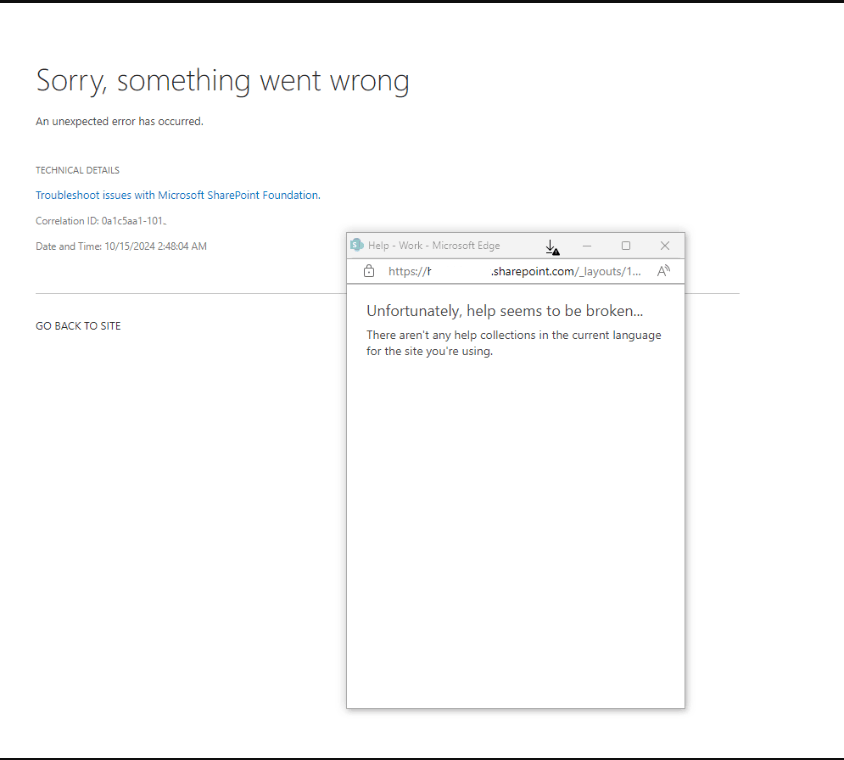Click 'An unexpected error has occurred.' text
The width and height of the screenshot is (844, 760).
119,122
